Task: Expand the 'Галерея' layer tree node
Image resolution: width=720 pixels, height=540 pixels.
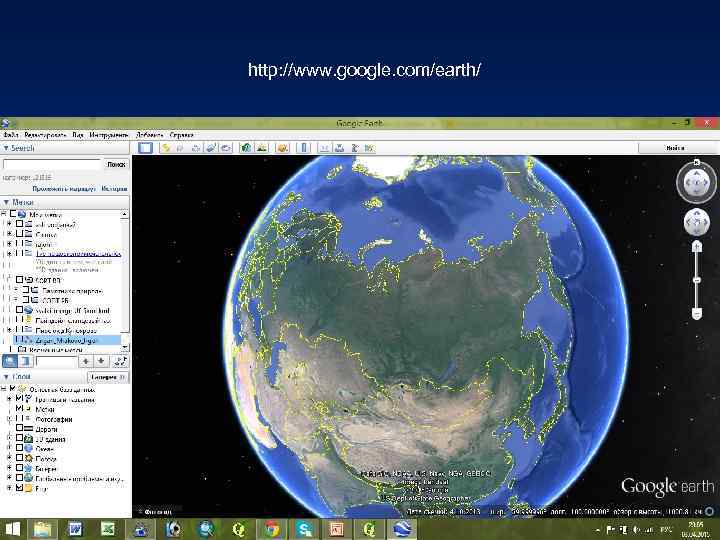Action: tap(9, 468)
